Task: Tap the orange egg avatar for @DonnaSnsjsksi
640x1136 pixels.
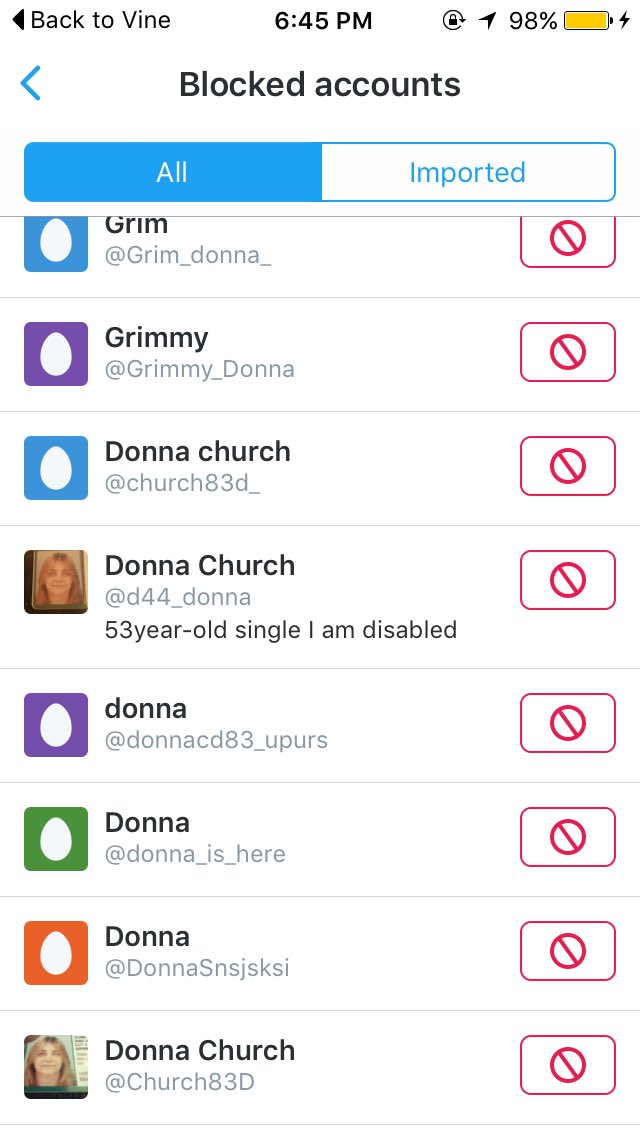Action: pyautogui.click(x=56, y=953)
